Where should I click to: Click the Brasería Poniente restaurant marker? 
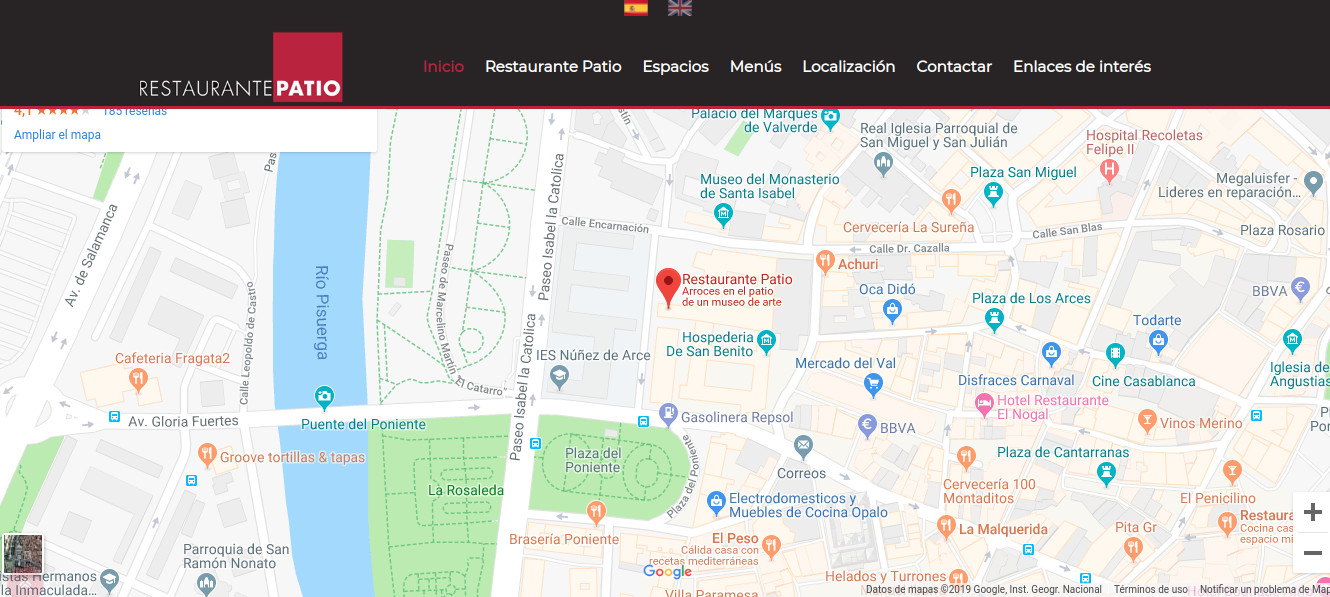point(596,513)
